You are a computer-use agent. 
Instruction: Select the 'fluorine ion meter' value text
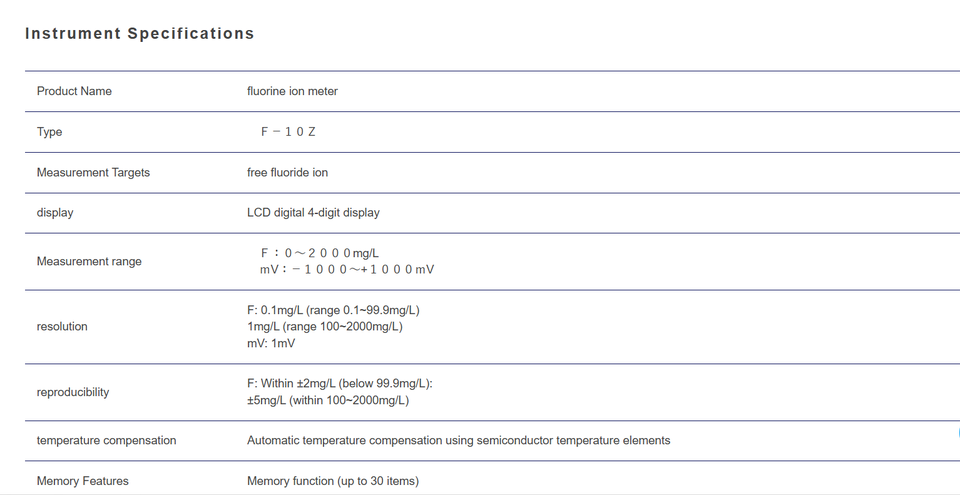292,91
